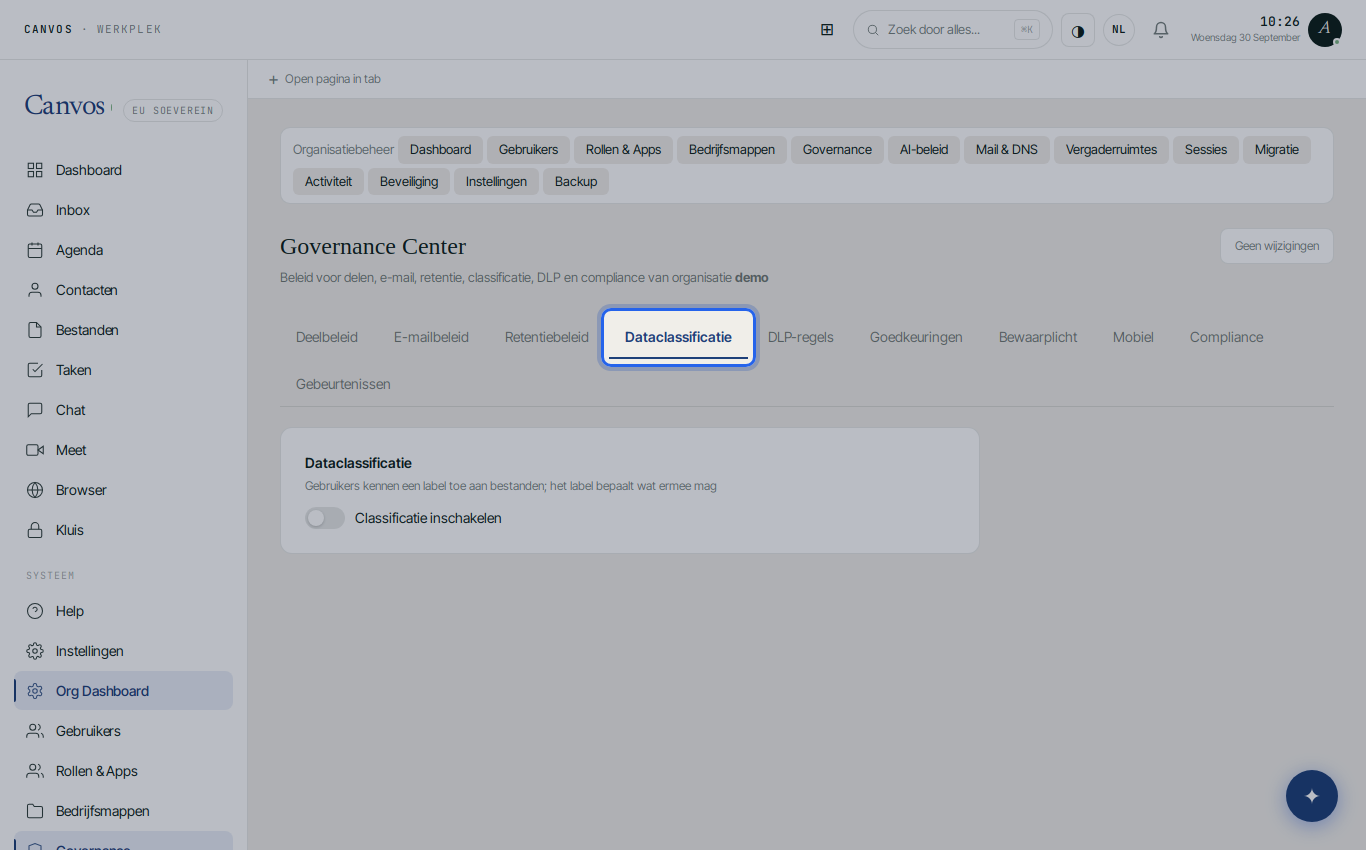Select the DLP-regels tab
This screenshot has height=850, width=1366.
point(801,337)
